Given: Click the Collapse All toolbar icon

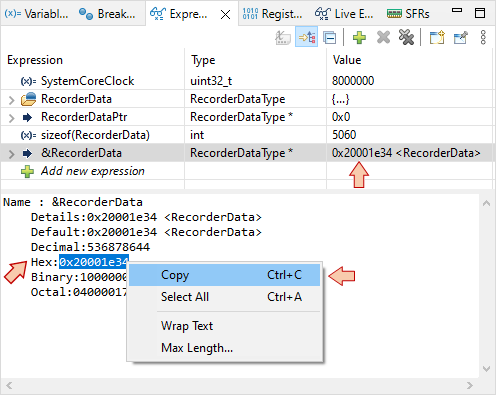Looking at the screenshot, I should (x=330, y=38).
